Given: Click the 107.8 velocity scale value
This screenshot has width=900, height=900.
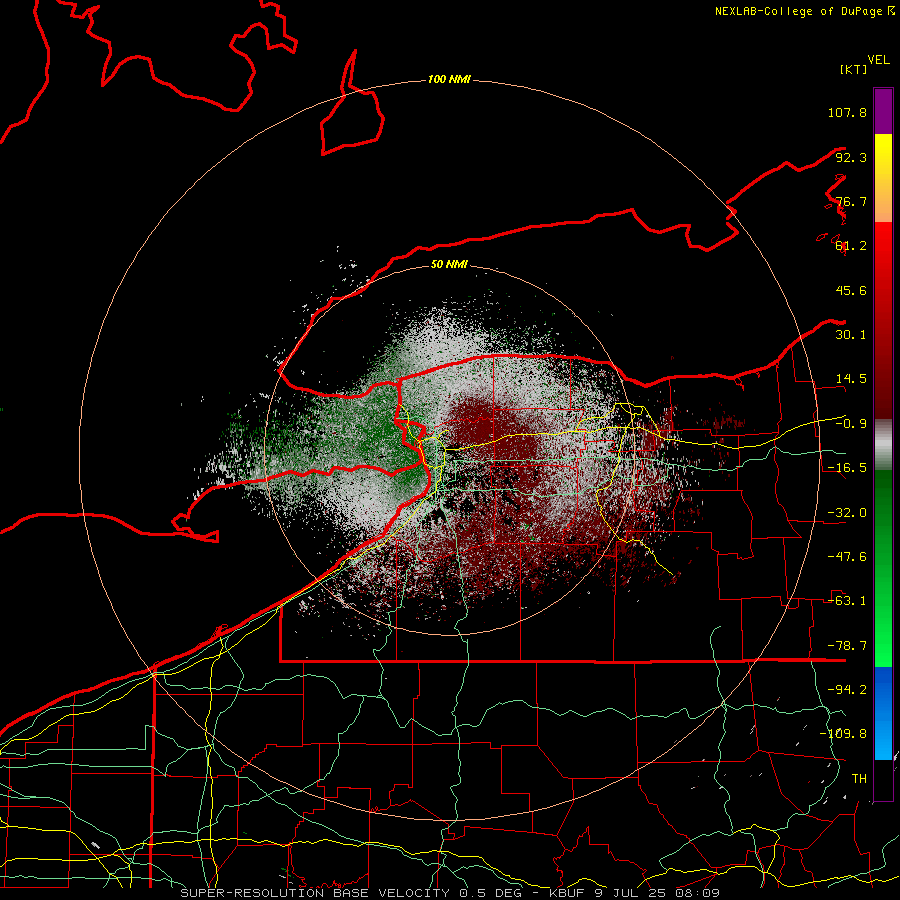Looking at the screenshot, I should click(x=847, y=112).
